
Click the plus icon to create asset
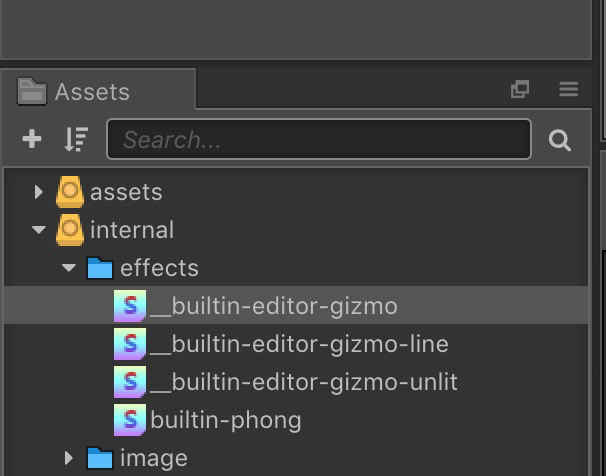(x=32, y=139)
